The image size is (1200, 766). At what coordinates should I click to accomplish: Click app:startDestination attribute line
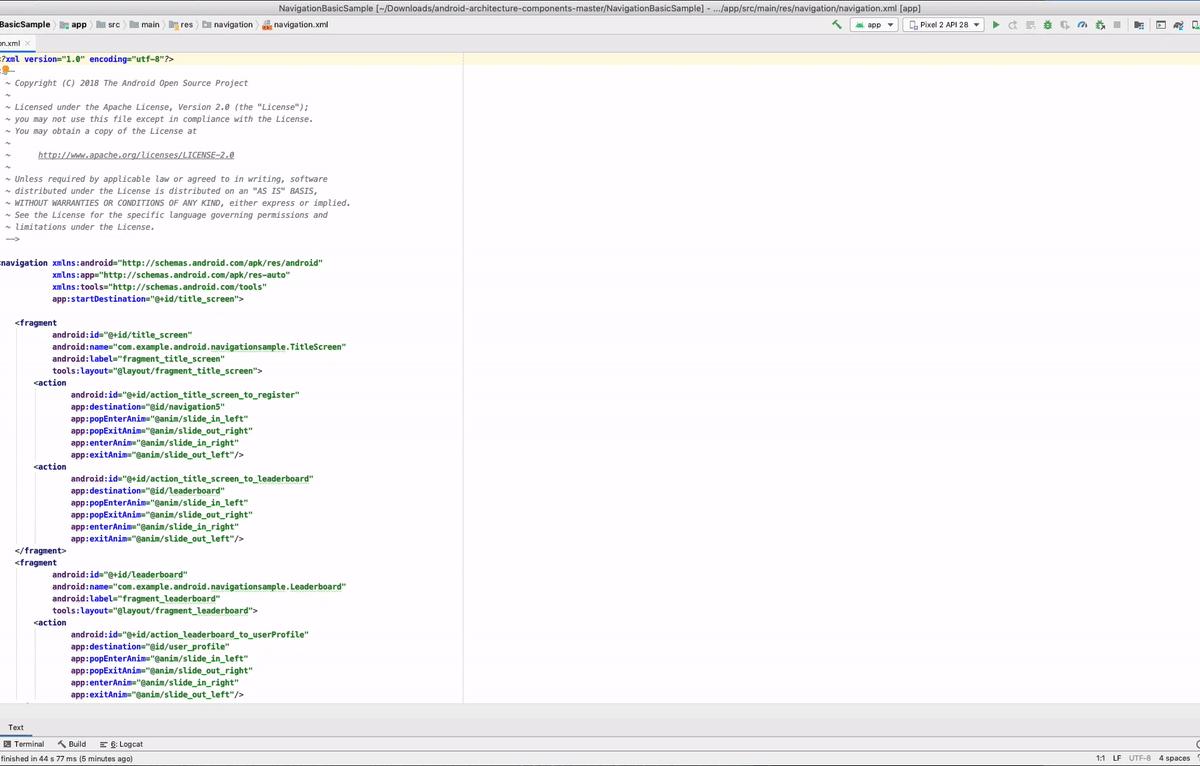(x=148, y=299)
